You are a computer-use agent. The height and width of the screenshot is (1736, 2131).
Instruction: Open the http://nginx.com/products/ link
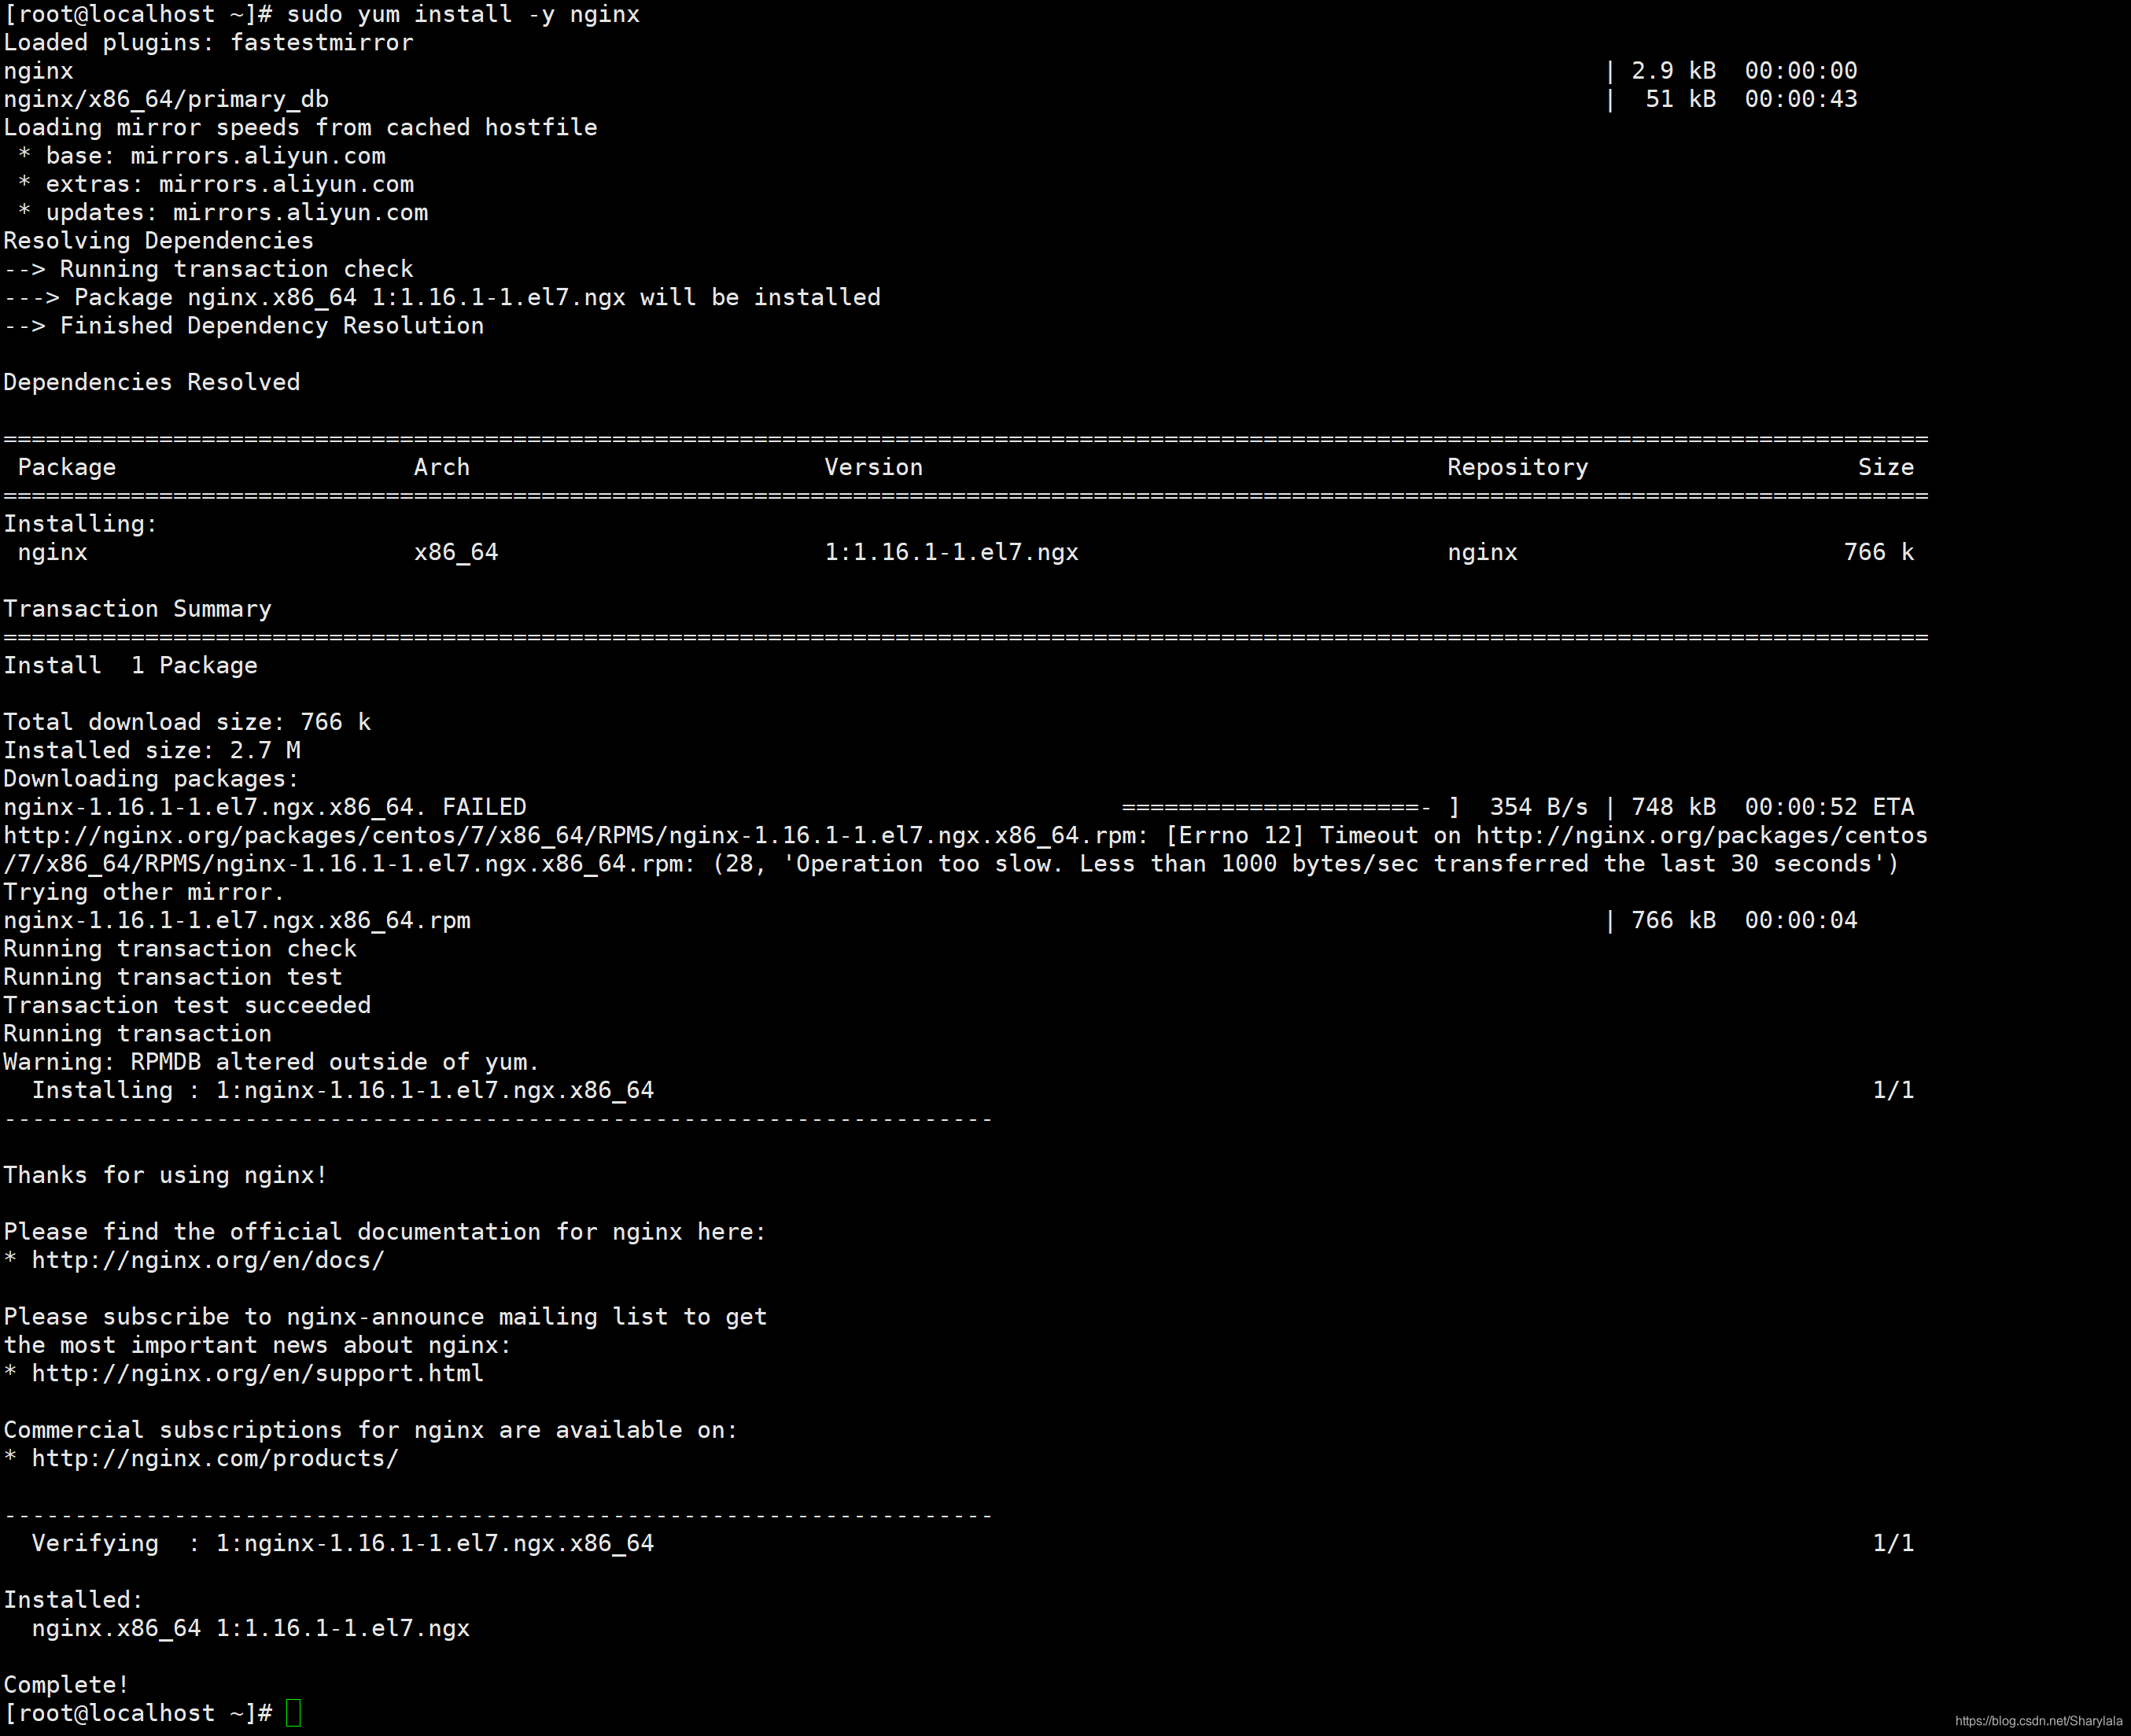215,1459
